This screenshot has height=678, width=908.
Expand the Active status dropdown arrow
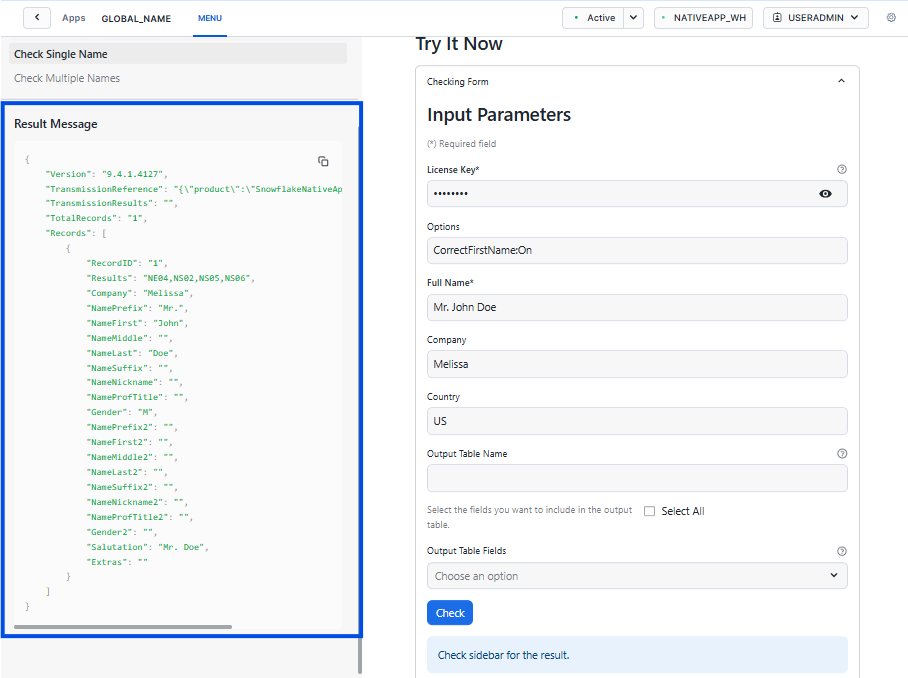click(634, 17)
